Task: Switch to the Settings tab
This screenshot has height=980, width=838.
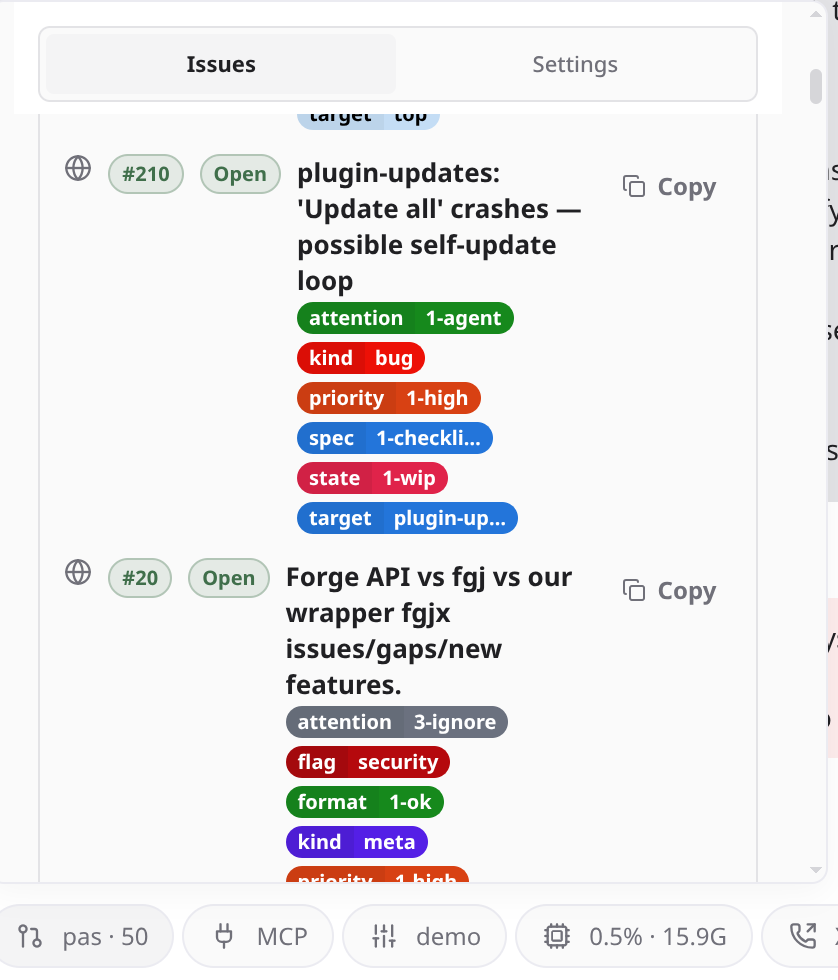Action: click(x=575, y=64)
